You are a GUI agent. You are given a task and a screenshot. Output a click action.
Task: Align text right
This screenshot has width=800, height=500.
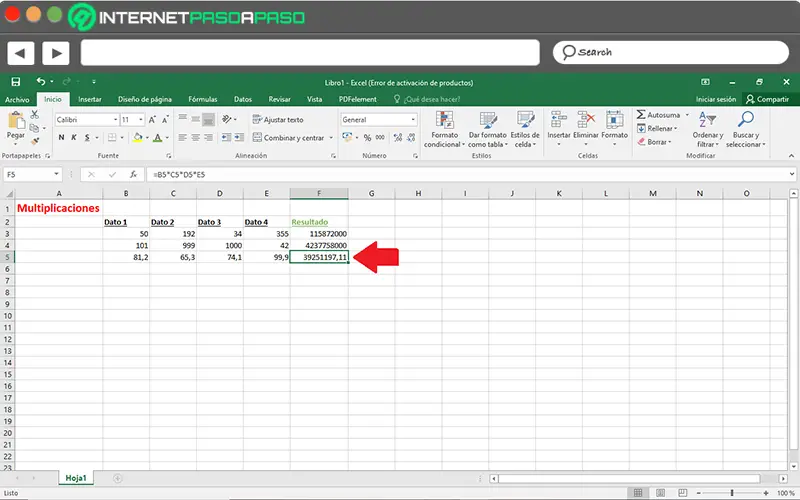[x=208, y=137]
